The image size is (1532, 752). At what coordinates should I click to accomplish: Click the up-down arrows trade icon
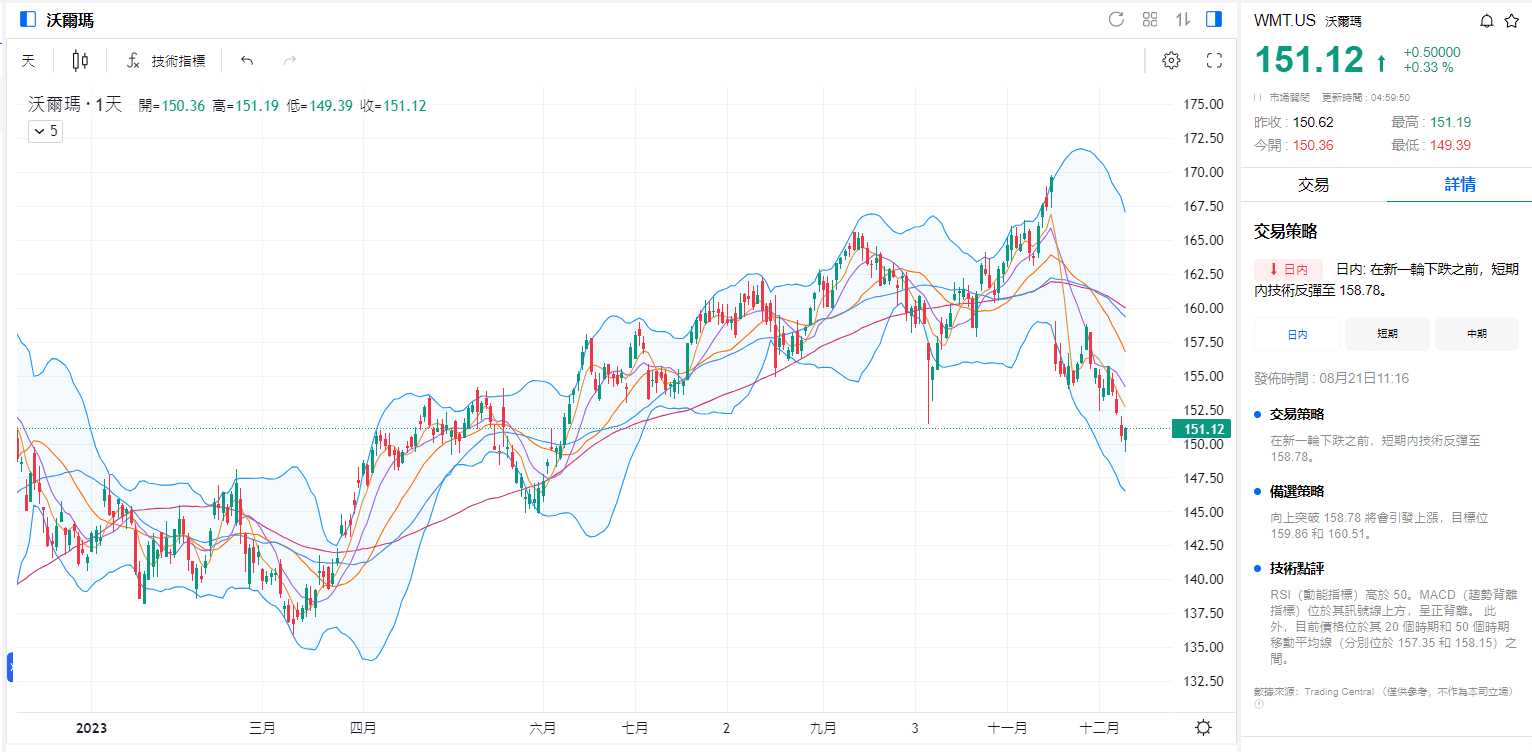pyautogui.click(x=1182, y=20)
